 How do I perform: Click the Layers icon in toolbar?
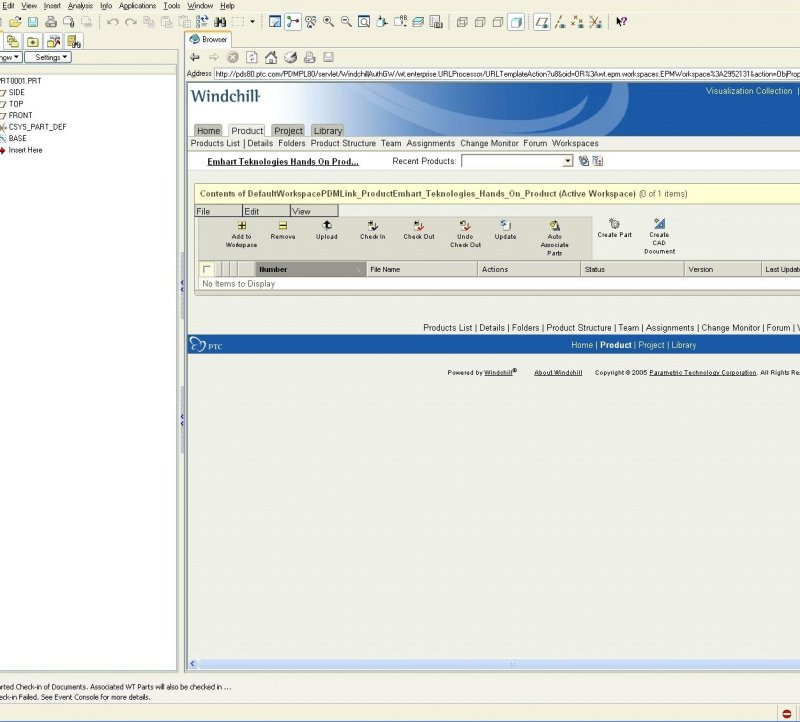[x=418, y=22]
